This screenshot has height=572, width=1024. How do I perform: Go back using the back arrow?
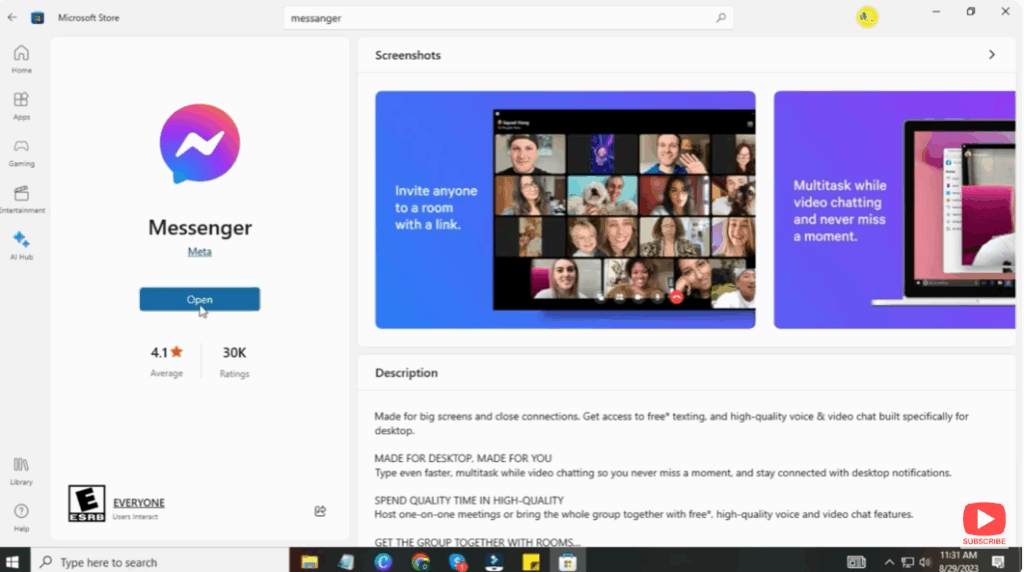[x=12, y=18]
